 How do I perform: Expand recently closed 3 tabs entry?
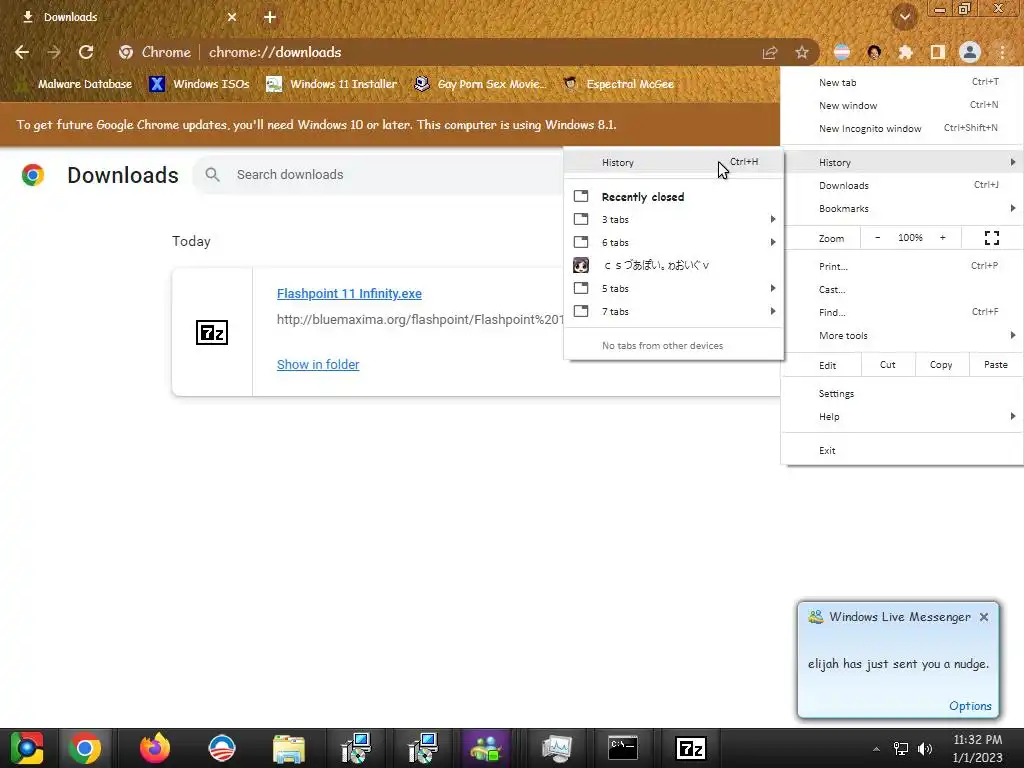[x=673, y=219]
